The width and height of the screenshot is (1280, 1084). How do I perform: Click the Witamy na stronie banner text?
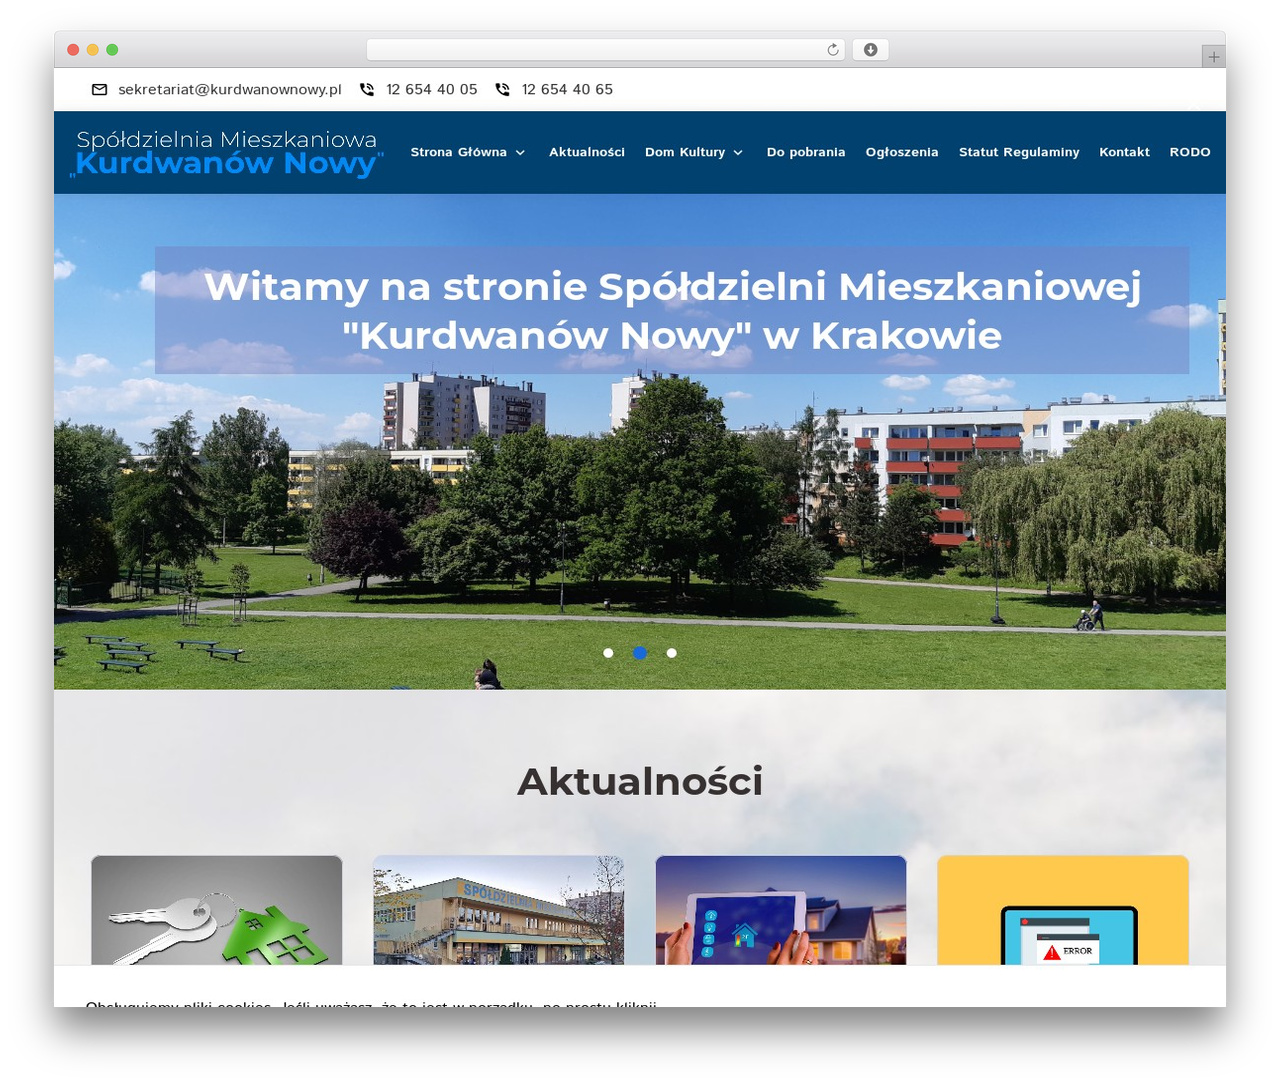(672, 311)
